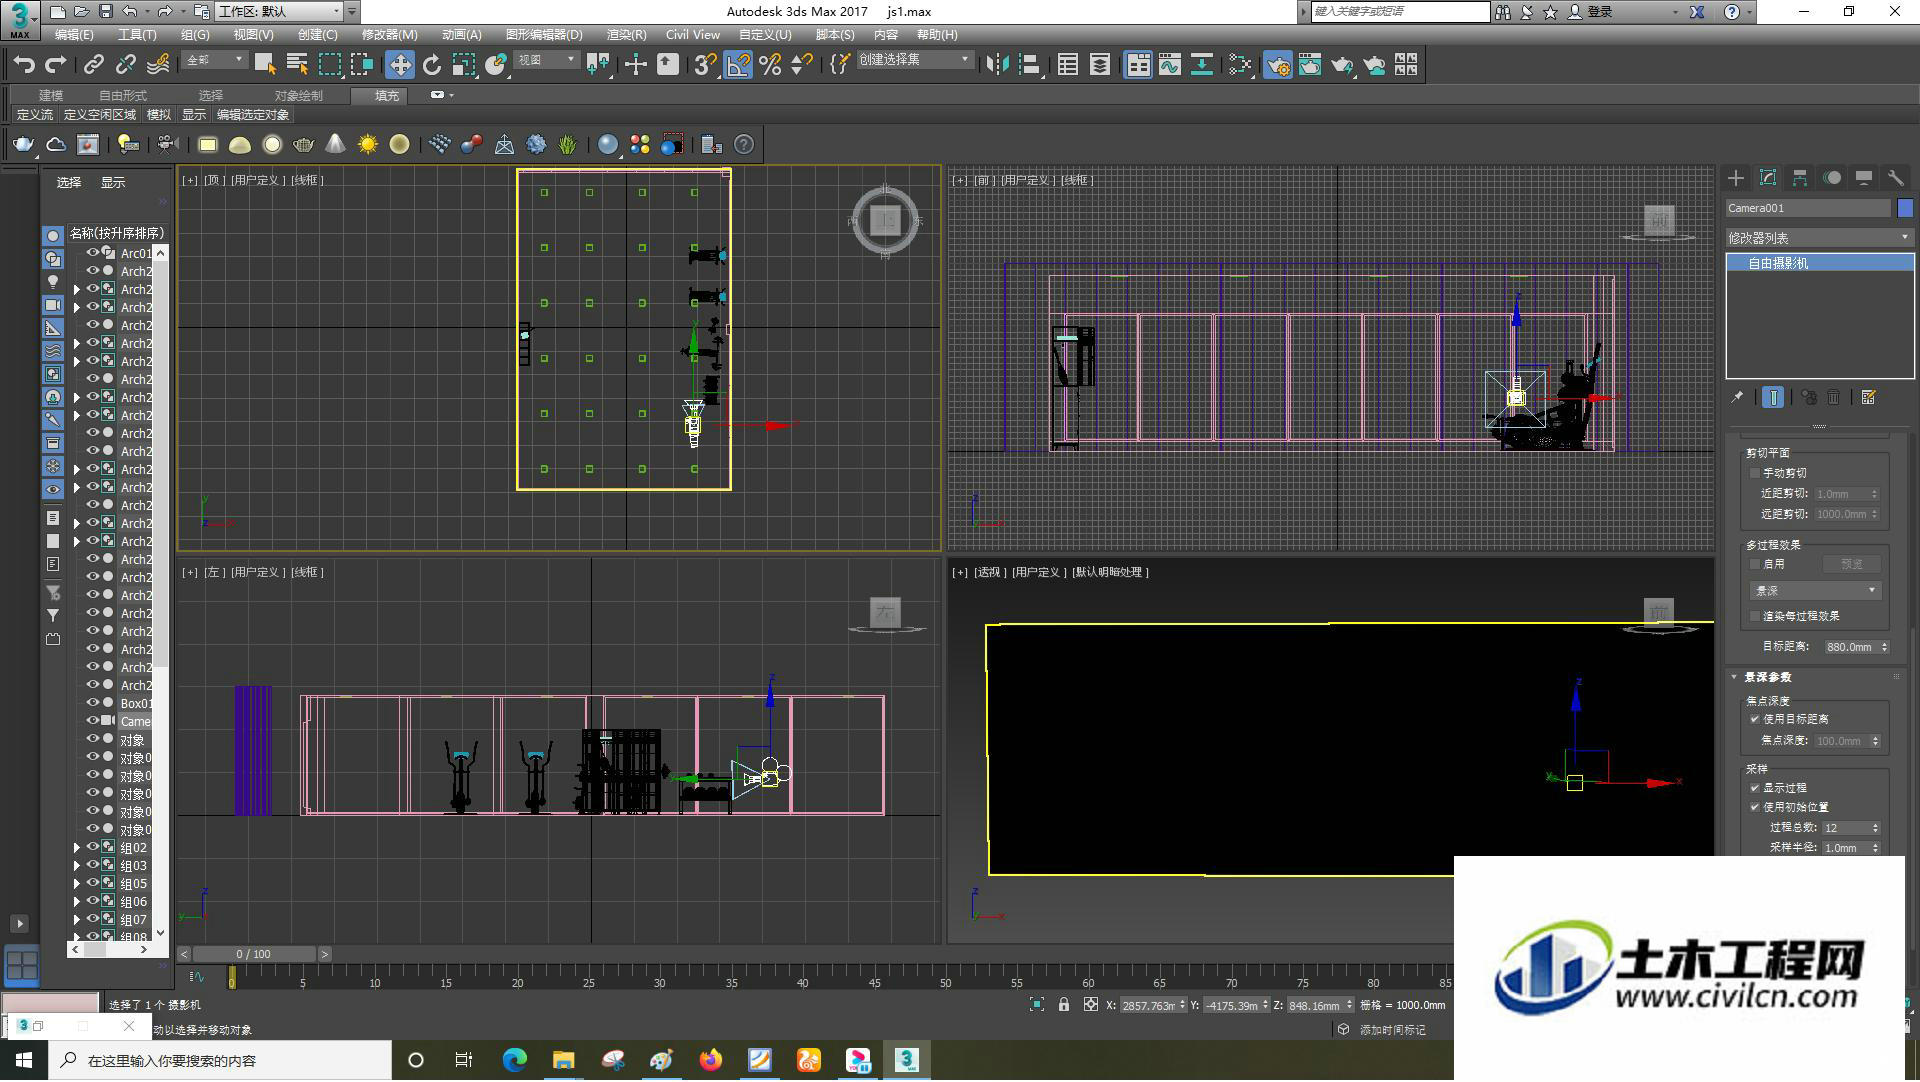Image resolution: width=1920 pixels, height=1082 pixels.
Task: Click the 编辑选定对象 button
Action: coord(253,115)
